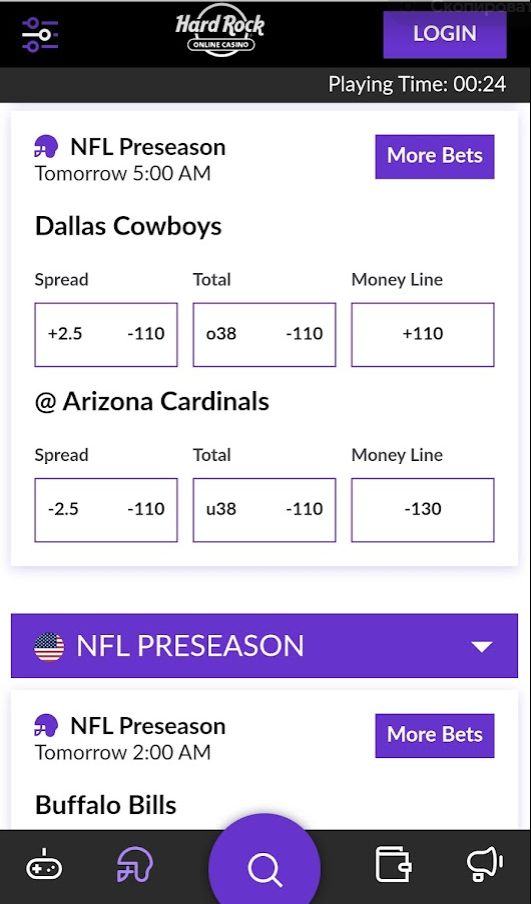This screenshot has height=904, width=531.
Task: Tap the Buffalo Bills team name
Action: tap(106, 805)
